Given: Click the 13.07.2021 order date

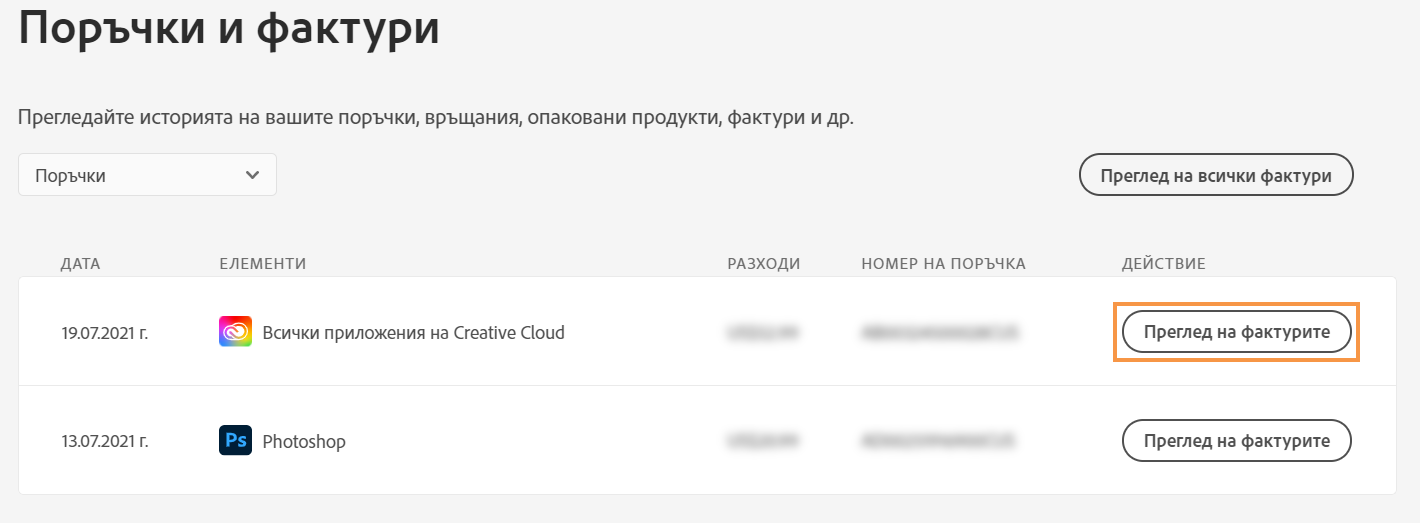Looking at the screenshot, I should pos(104,441).
